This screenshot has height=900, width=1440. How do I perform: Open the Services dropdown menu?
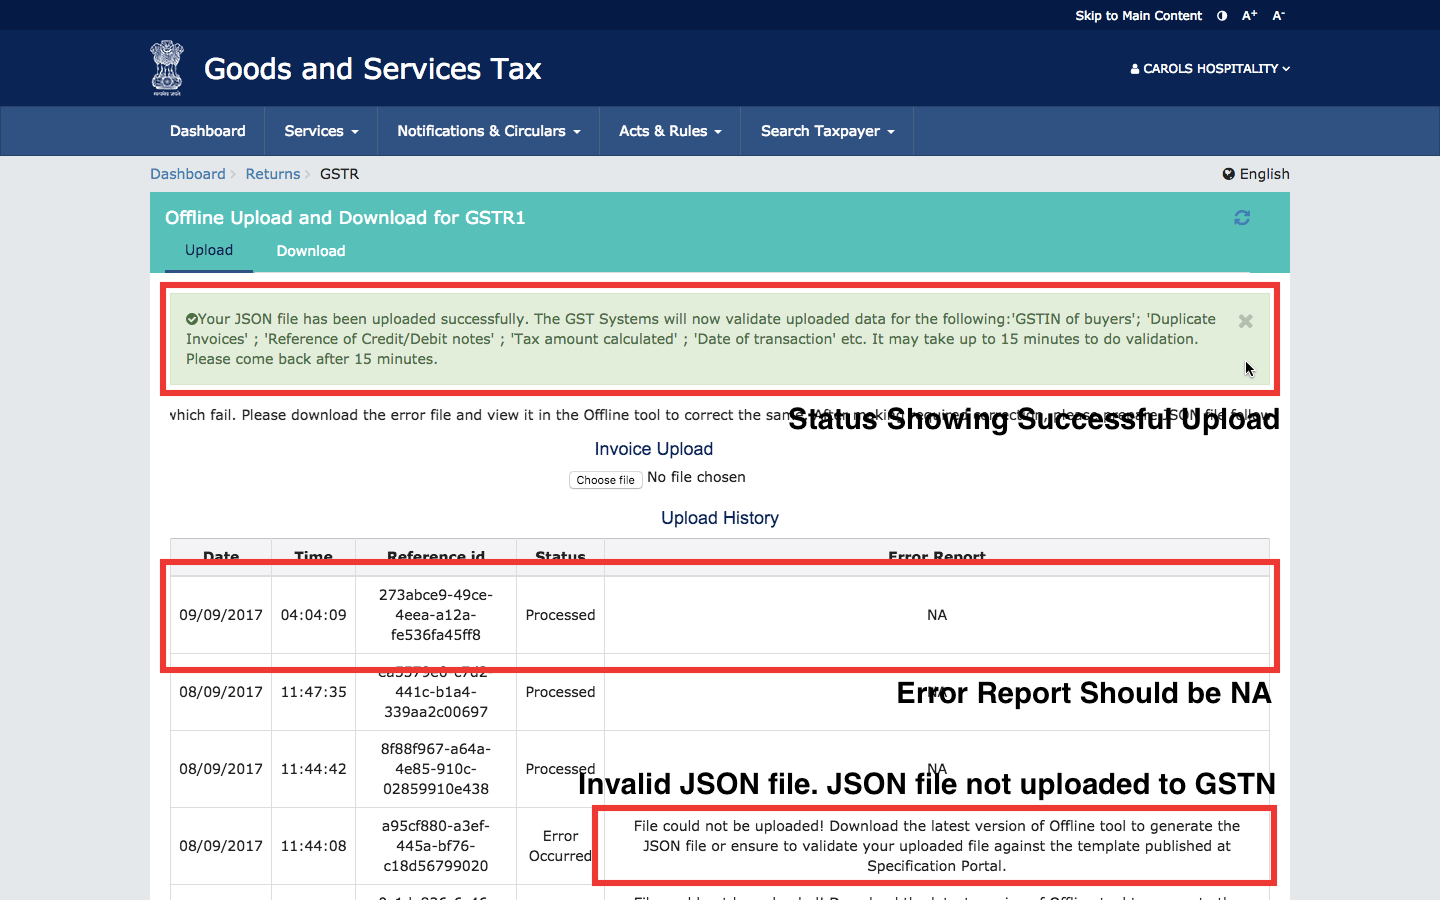[320, 131]
